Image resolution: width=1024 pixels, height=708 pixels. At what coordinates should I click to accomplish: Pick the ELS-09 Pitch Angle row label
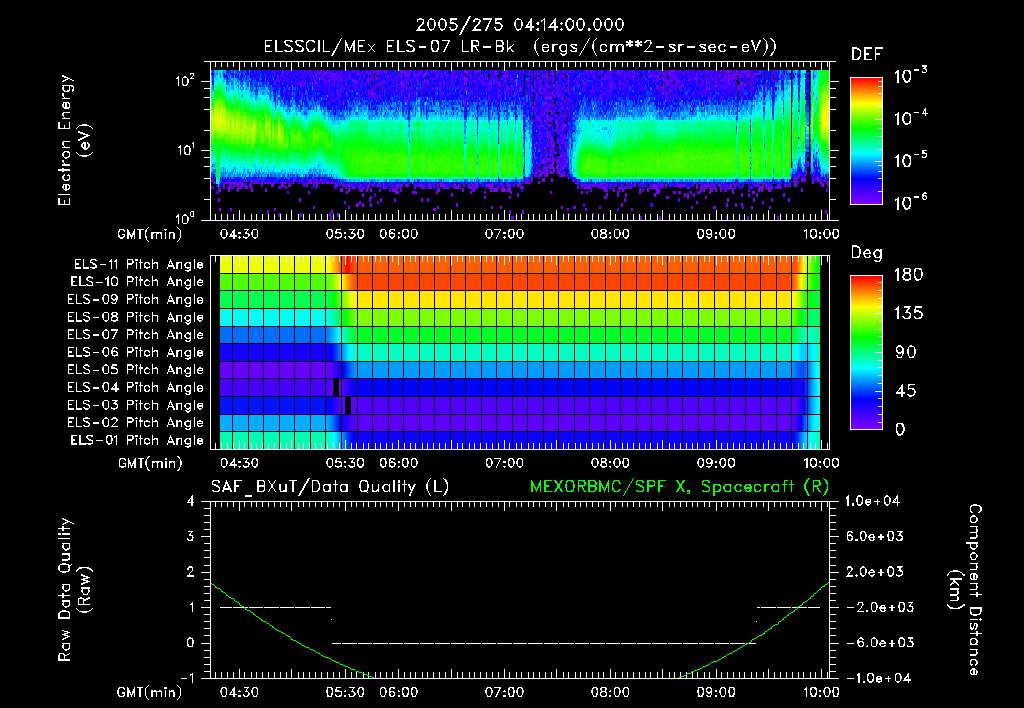click(x=138, y=300)
